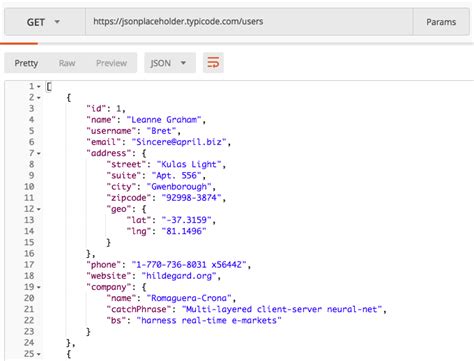Click the request URL input field

[x=249, y=22]
